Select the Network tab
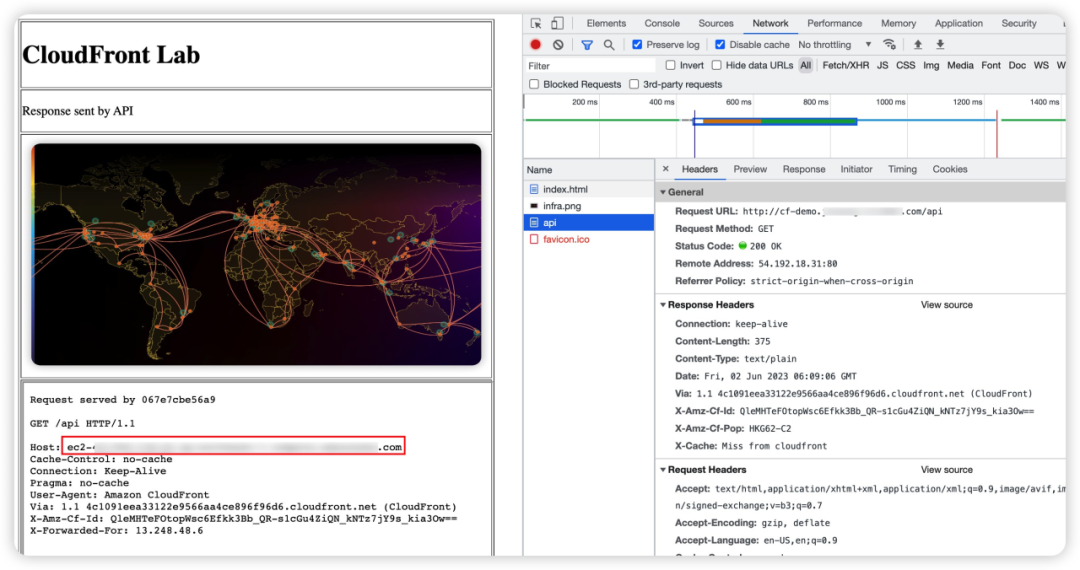Viewport: 1080px width, 570px height. (770, 23)
